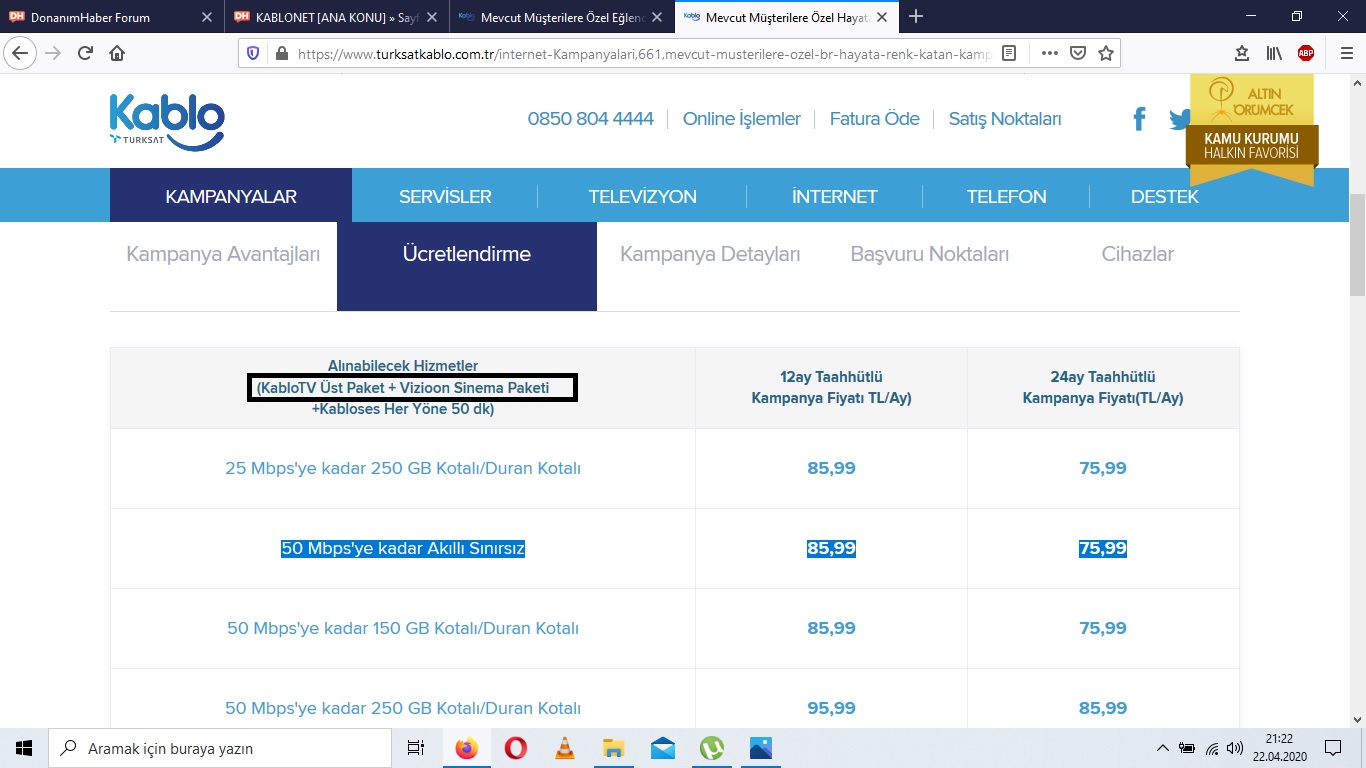Open page actions three-dot menu

tap(1049, 53)
